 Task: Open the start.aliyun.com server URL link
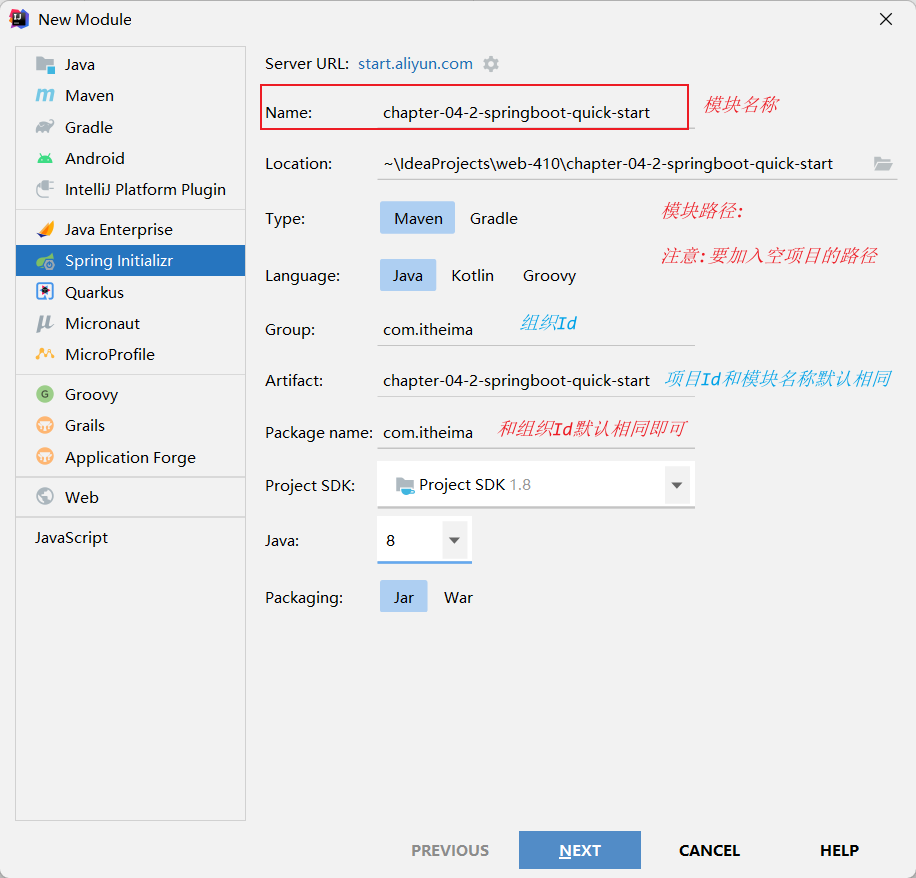click(x=415, y=64)
